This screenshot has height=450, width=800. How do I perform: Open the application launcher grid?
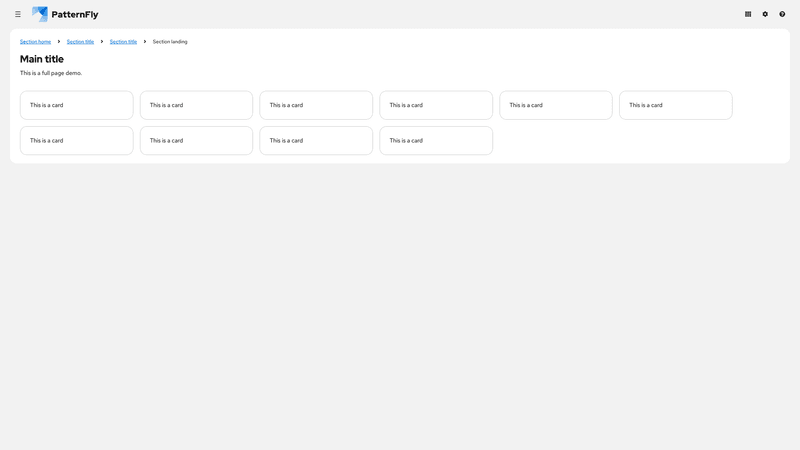pyautogui.click(x=748, y=14)
